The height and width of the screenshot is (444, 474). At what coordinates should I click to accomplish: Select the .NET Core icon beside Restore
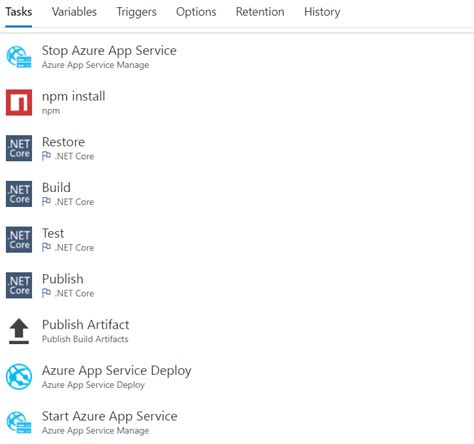point(19,148)
